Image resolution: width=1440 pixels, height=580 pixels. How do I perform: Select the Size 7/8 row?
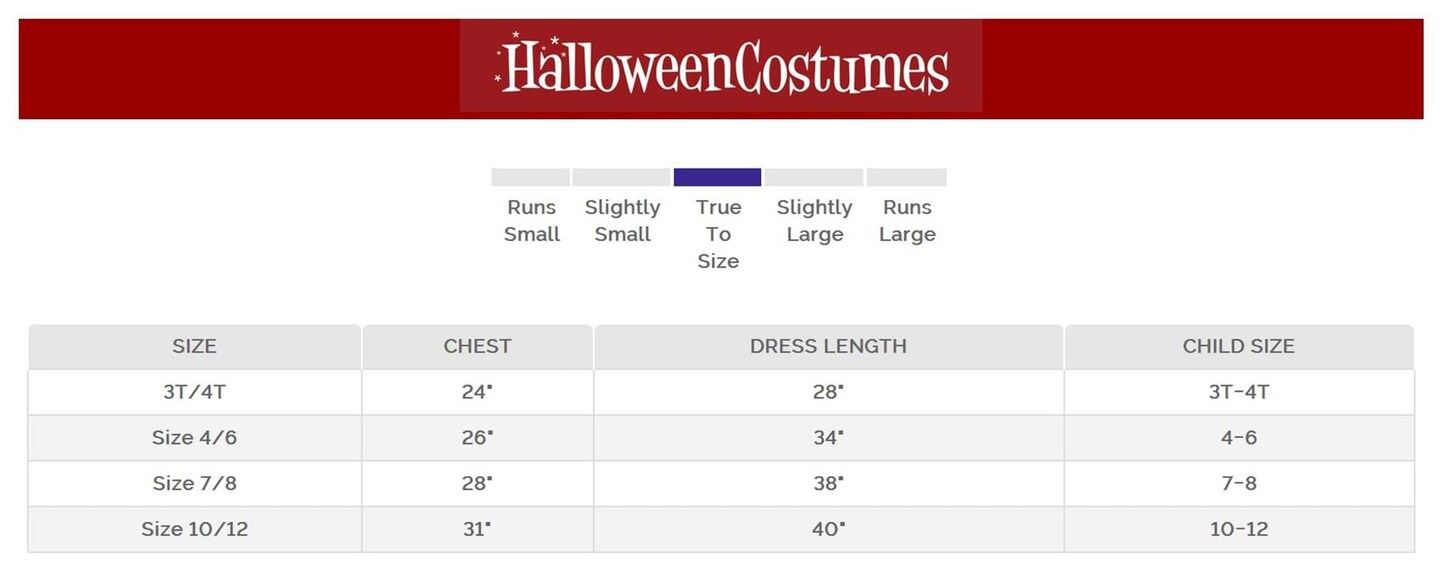point(194,484)
